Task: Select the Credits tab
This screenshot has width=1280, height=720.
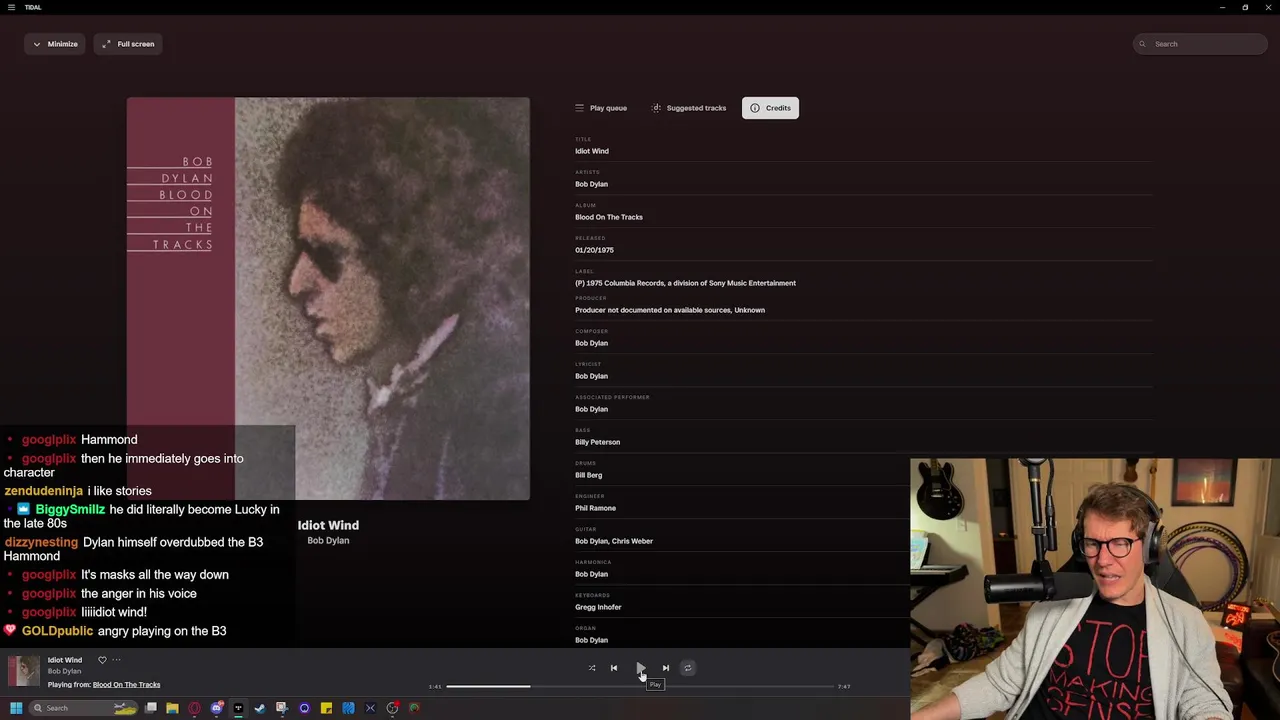Action: point(770,108)
